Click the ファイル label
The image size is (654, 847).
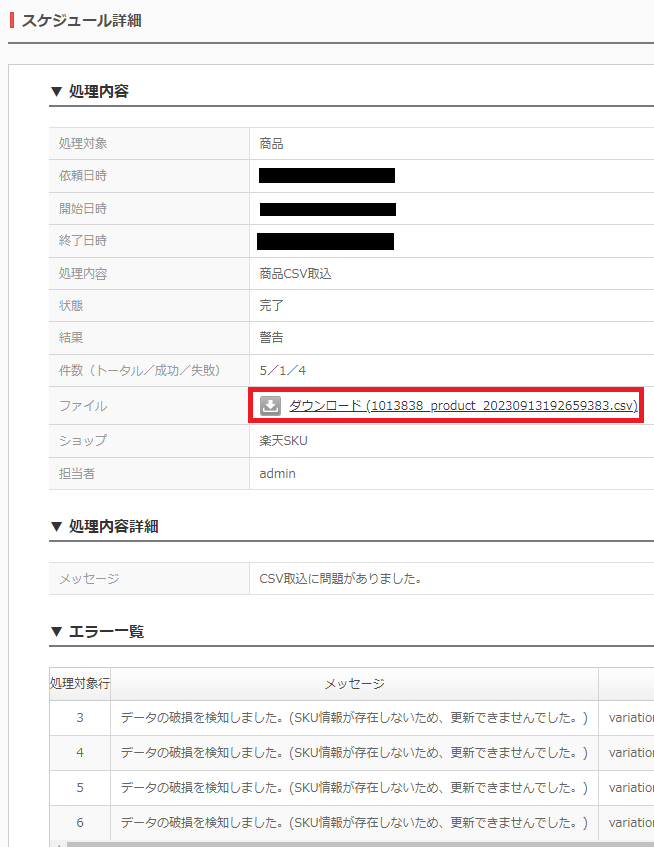tap(83, 406)
